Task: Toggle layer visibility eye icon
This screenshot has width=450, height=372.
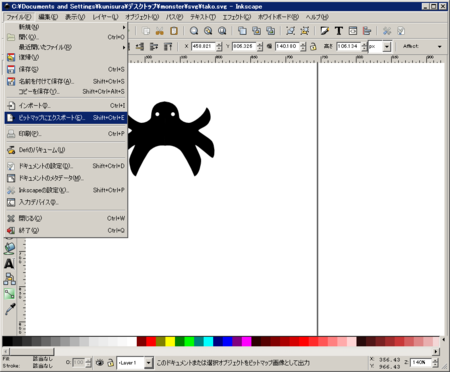Action: [x=99, y=362]
